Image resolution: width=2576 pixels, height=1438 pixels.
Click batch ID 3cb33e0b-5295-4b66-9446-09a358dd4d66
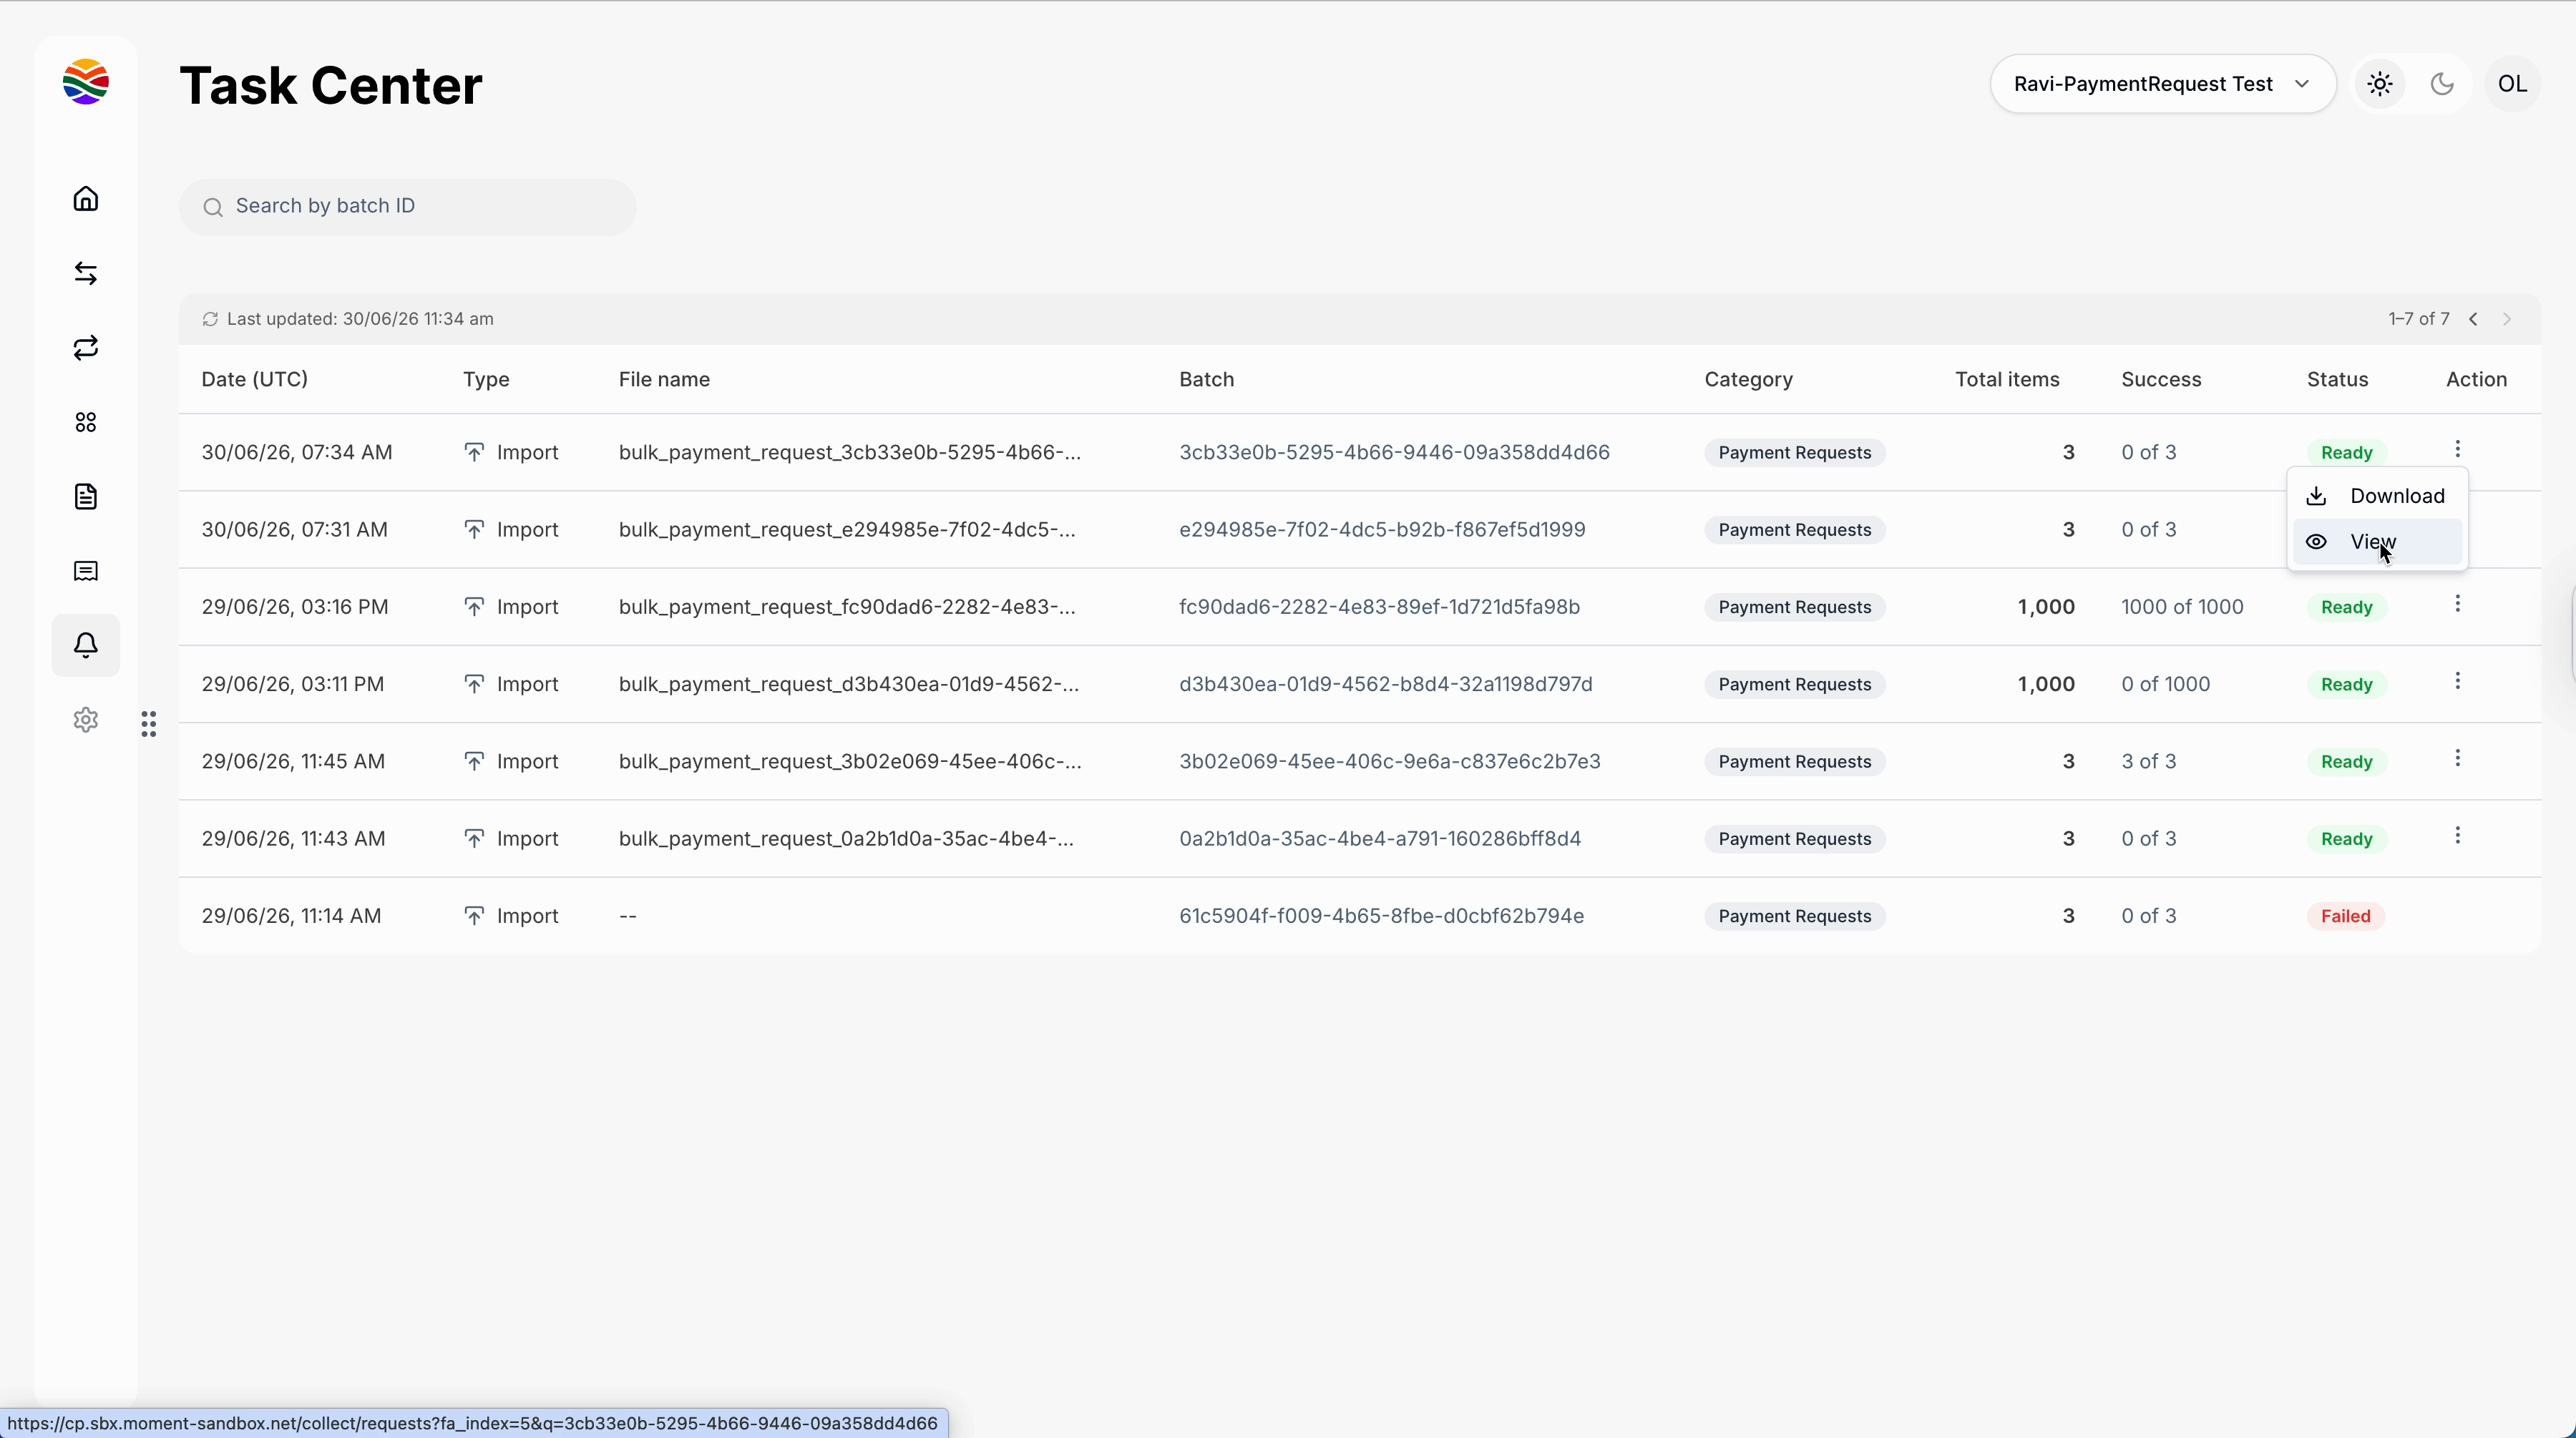[x=1394, y=452]
